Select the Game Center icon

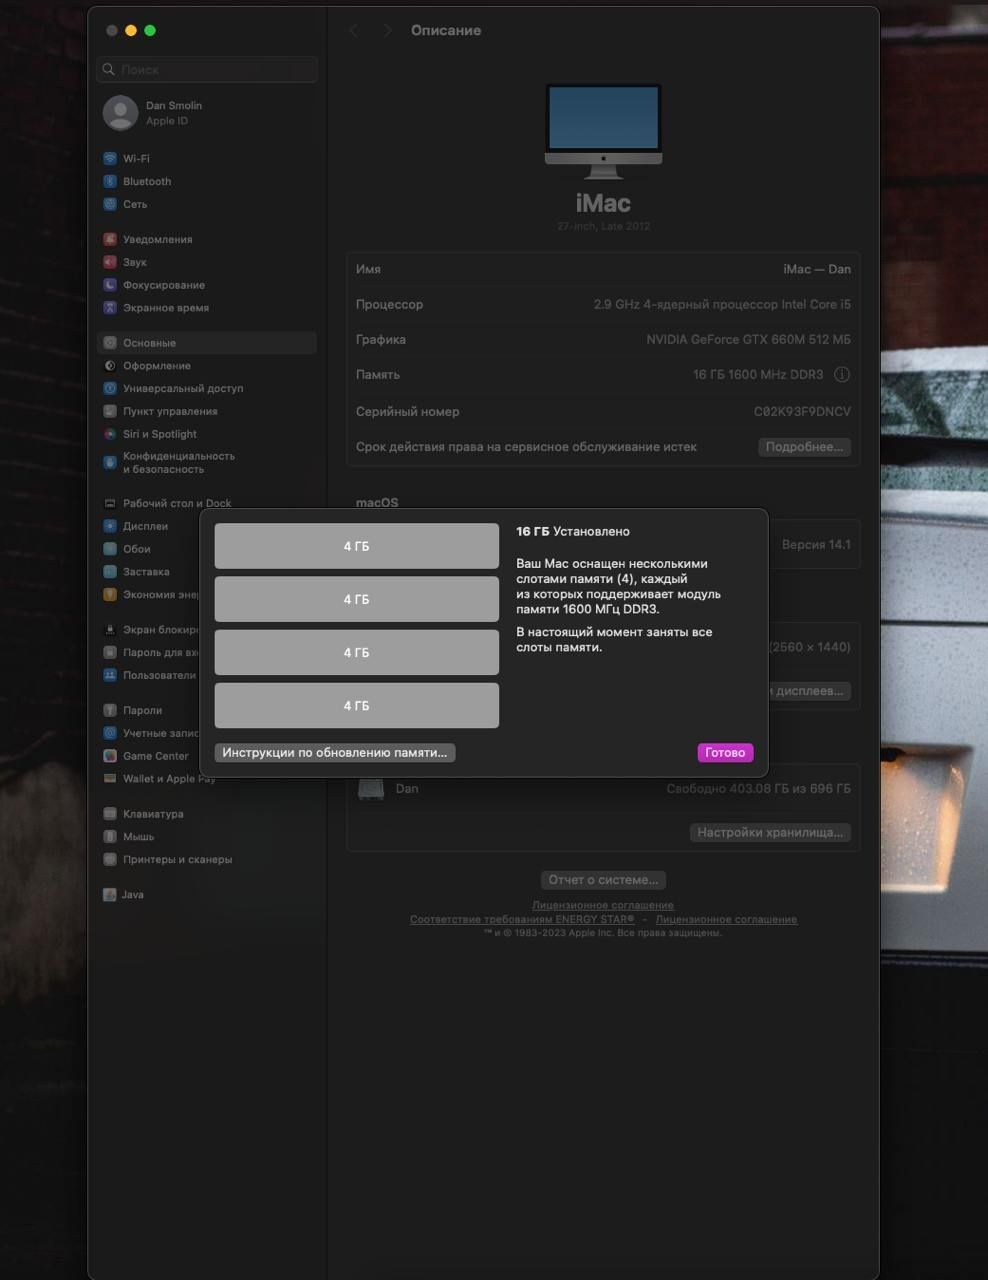tap(110, 756)
